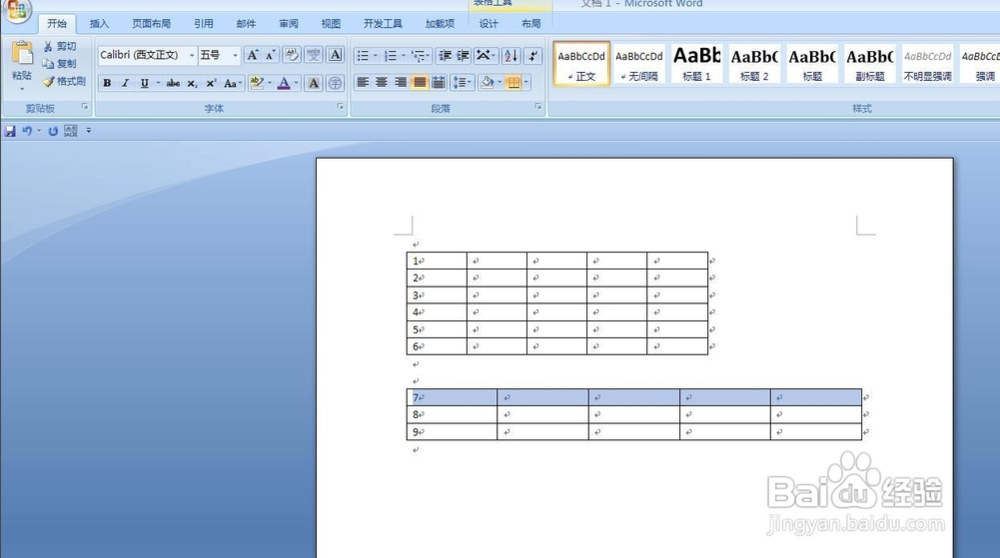This screenshot has width=1000, height=558.
Task: Clear formatting with the eraser icon
Action: click(x=291, y=55)
